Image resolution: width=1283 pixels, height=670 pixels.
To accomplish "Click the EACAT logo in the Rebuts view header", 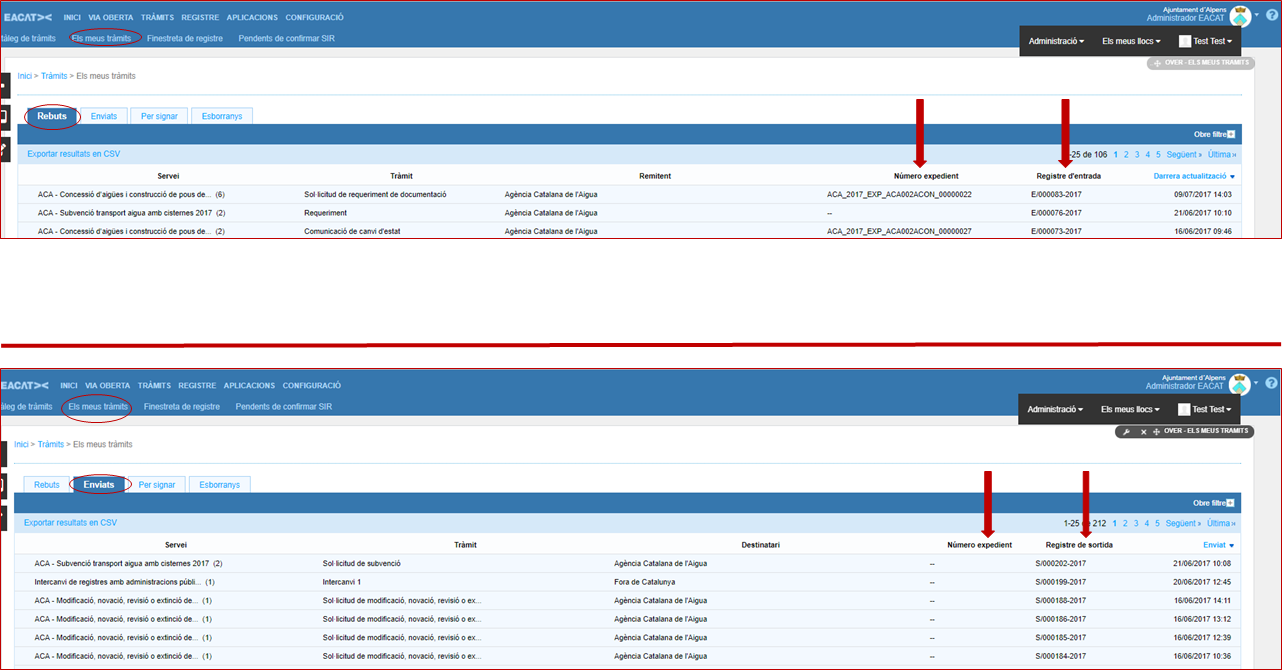I will click(x=26, y=17).
